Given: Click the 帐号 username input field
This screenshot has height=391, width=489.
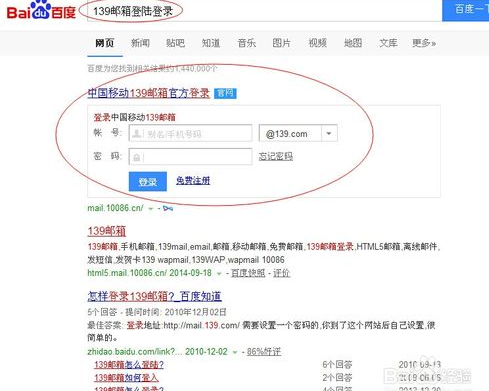Looking at the screenshot, I should (190, 133).
